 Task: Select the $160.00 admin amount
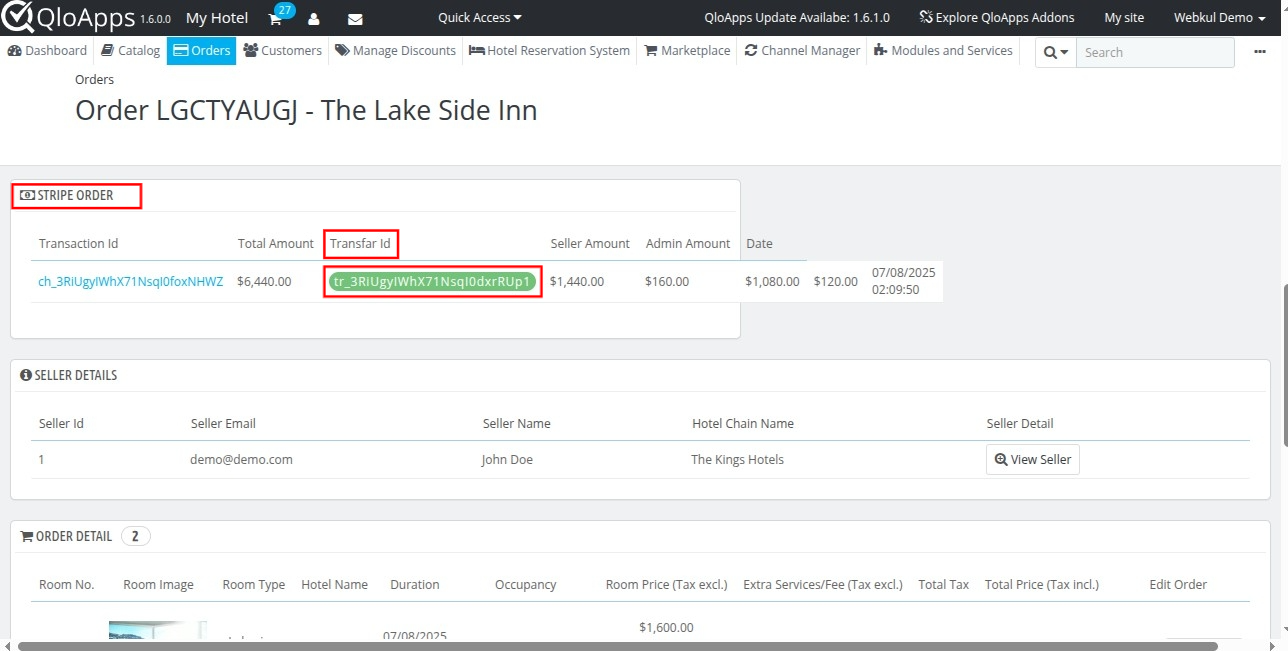click(x=667, y=282)
